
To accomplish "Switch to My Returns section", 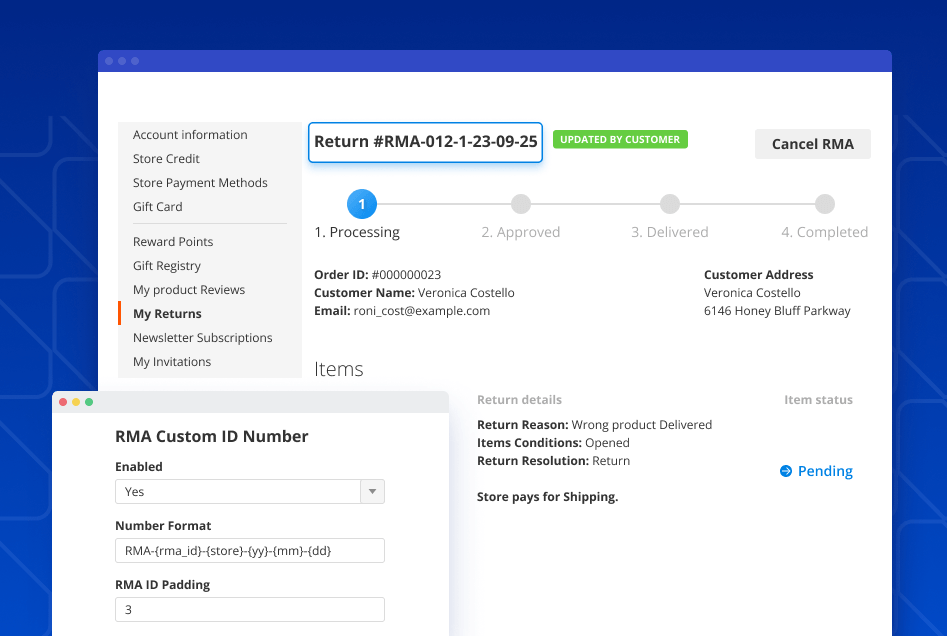I will pos(167,313).
